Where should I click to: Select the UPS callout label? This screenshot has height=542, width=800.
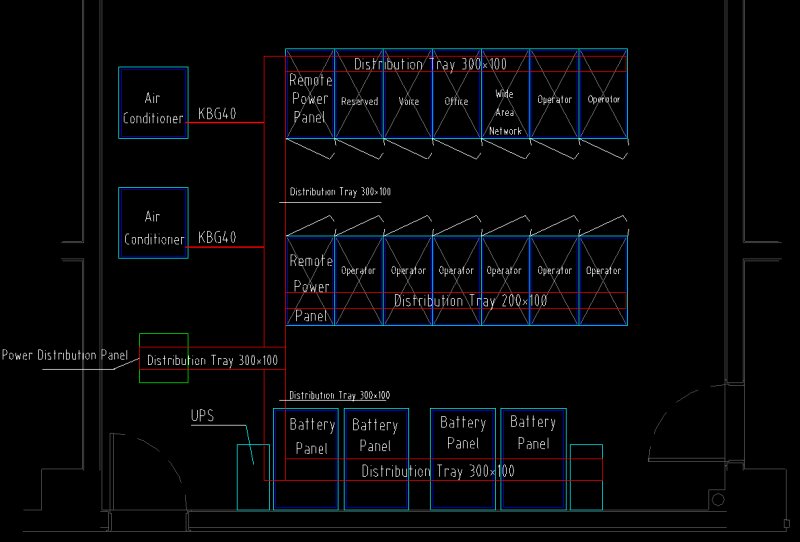pyautogui.click(x=203, y=416)
